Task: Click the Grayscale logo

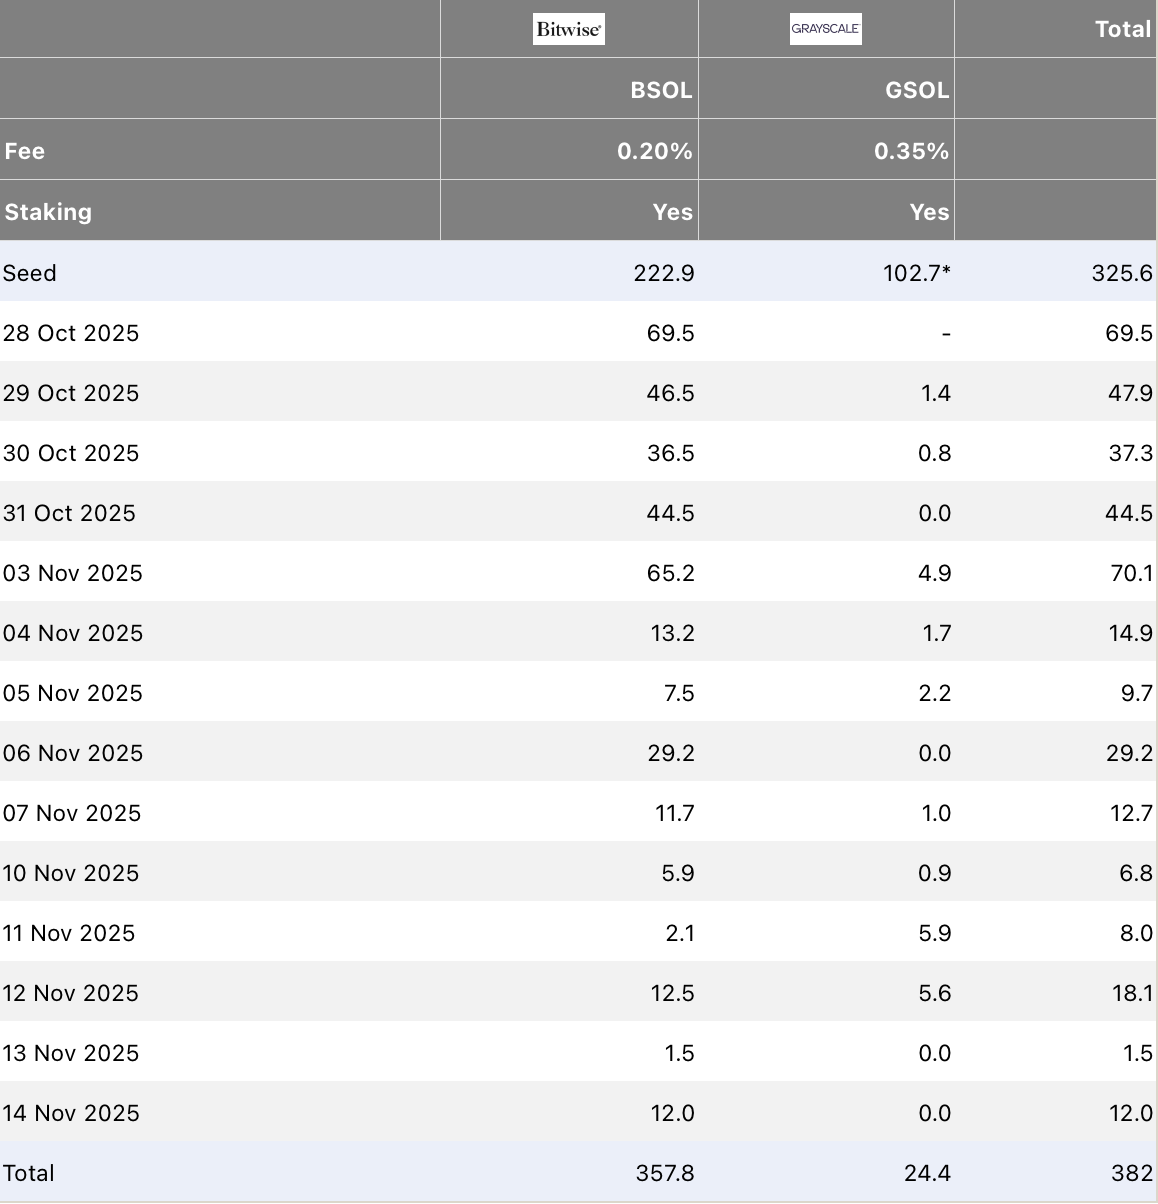Action: coord(826,29)
